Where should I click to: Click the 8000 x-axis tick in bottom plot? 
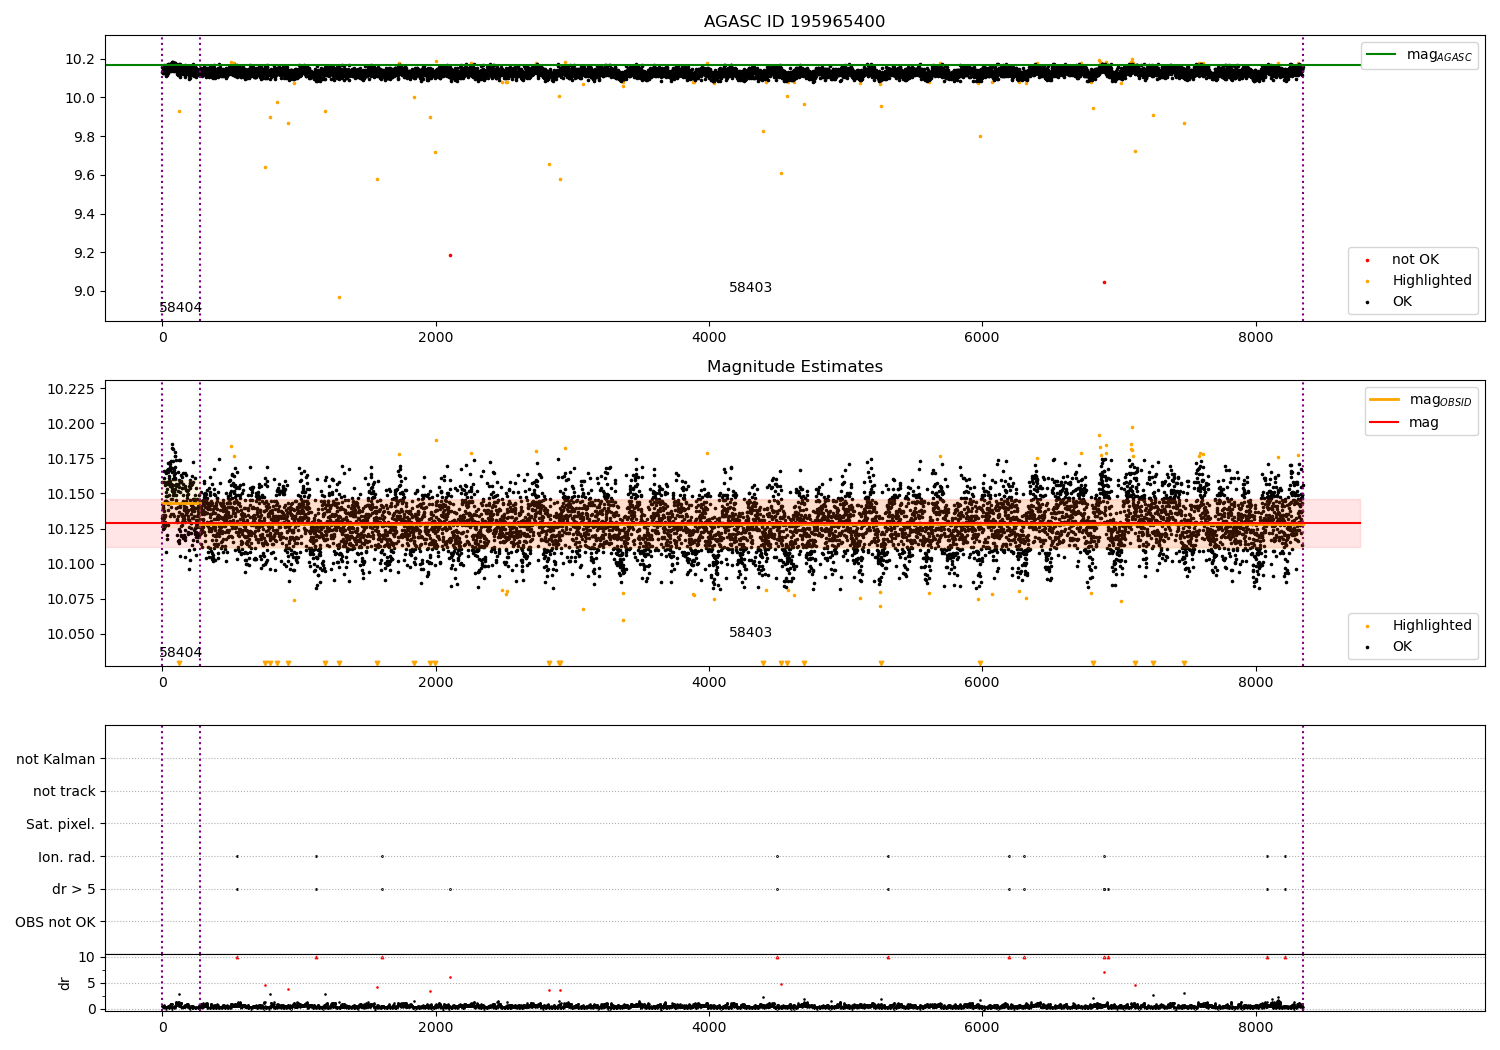(1256, 1028)
